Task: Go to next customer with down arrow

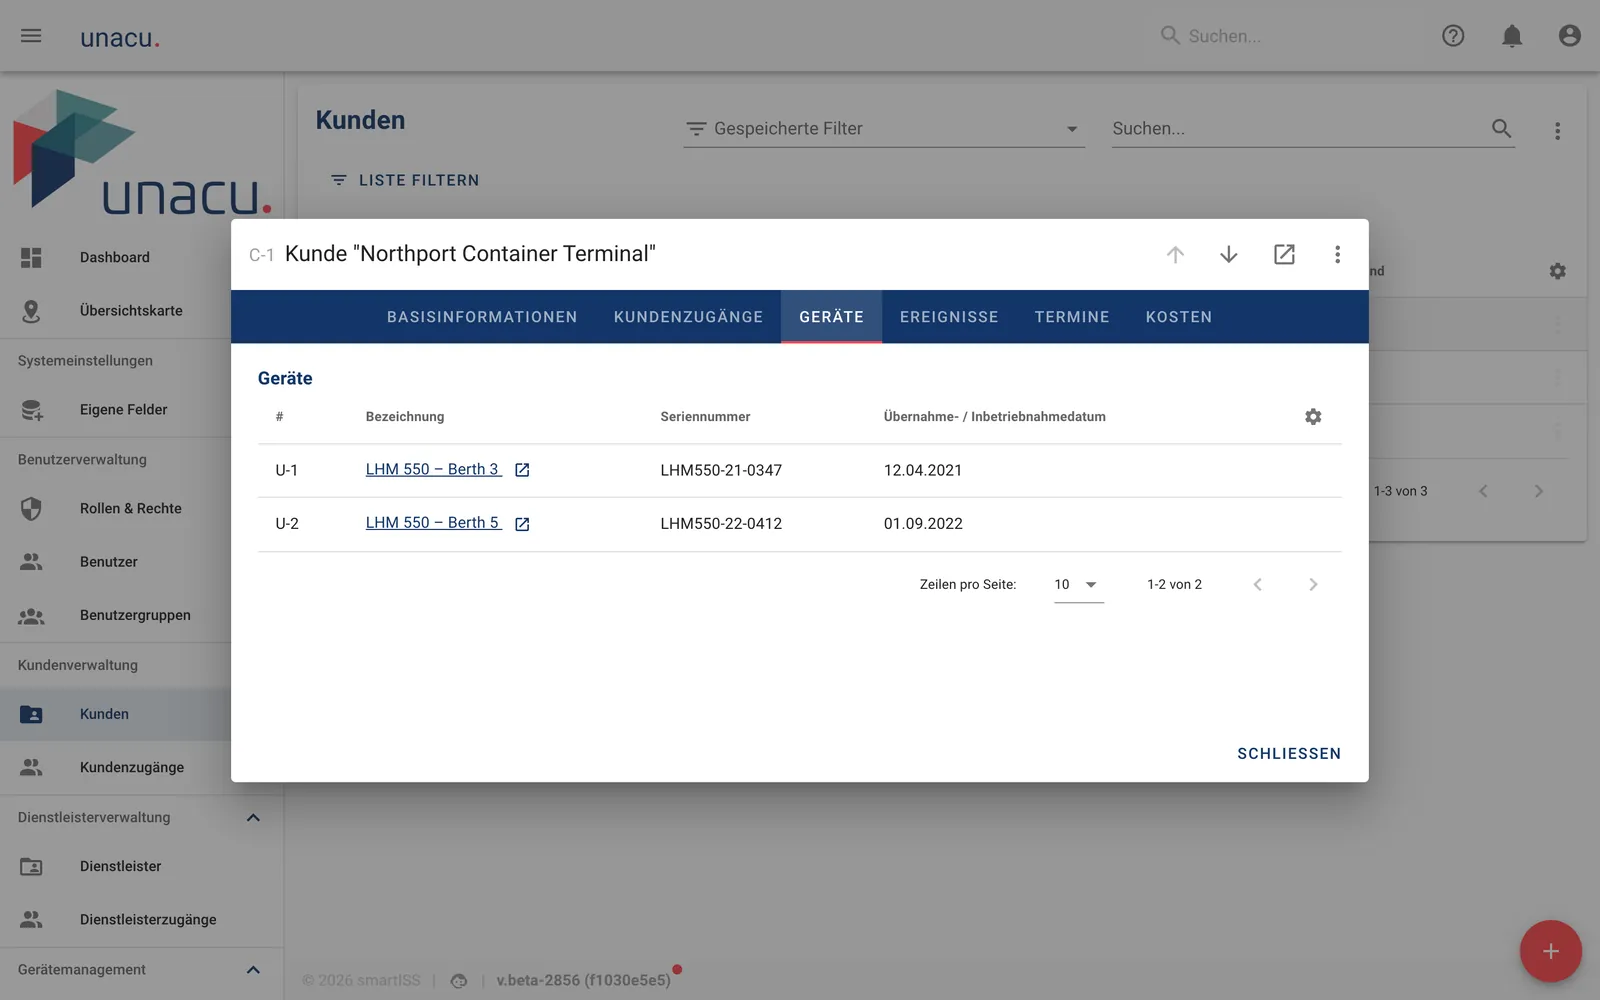Action: click(1229, 254)
